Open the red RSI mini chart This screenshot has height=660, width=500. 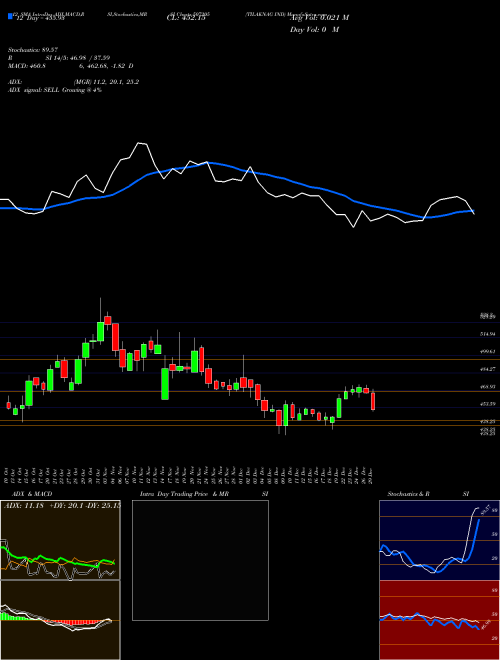pyautogui.click(x=439, y=620)
